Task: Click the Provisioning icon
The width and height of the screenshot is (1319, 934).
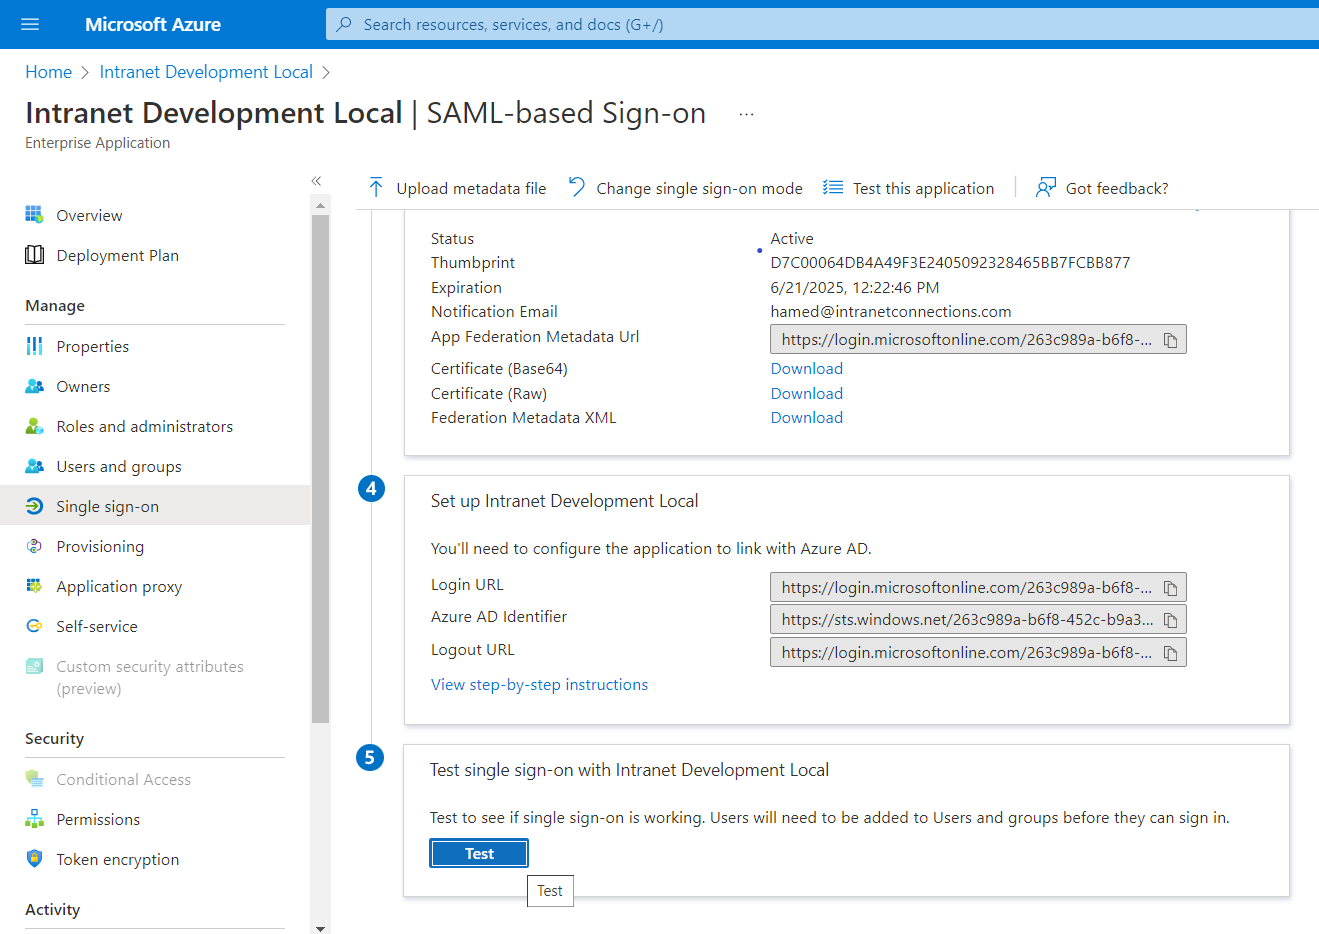Action: pyautogui.click(x=34, y=546)
